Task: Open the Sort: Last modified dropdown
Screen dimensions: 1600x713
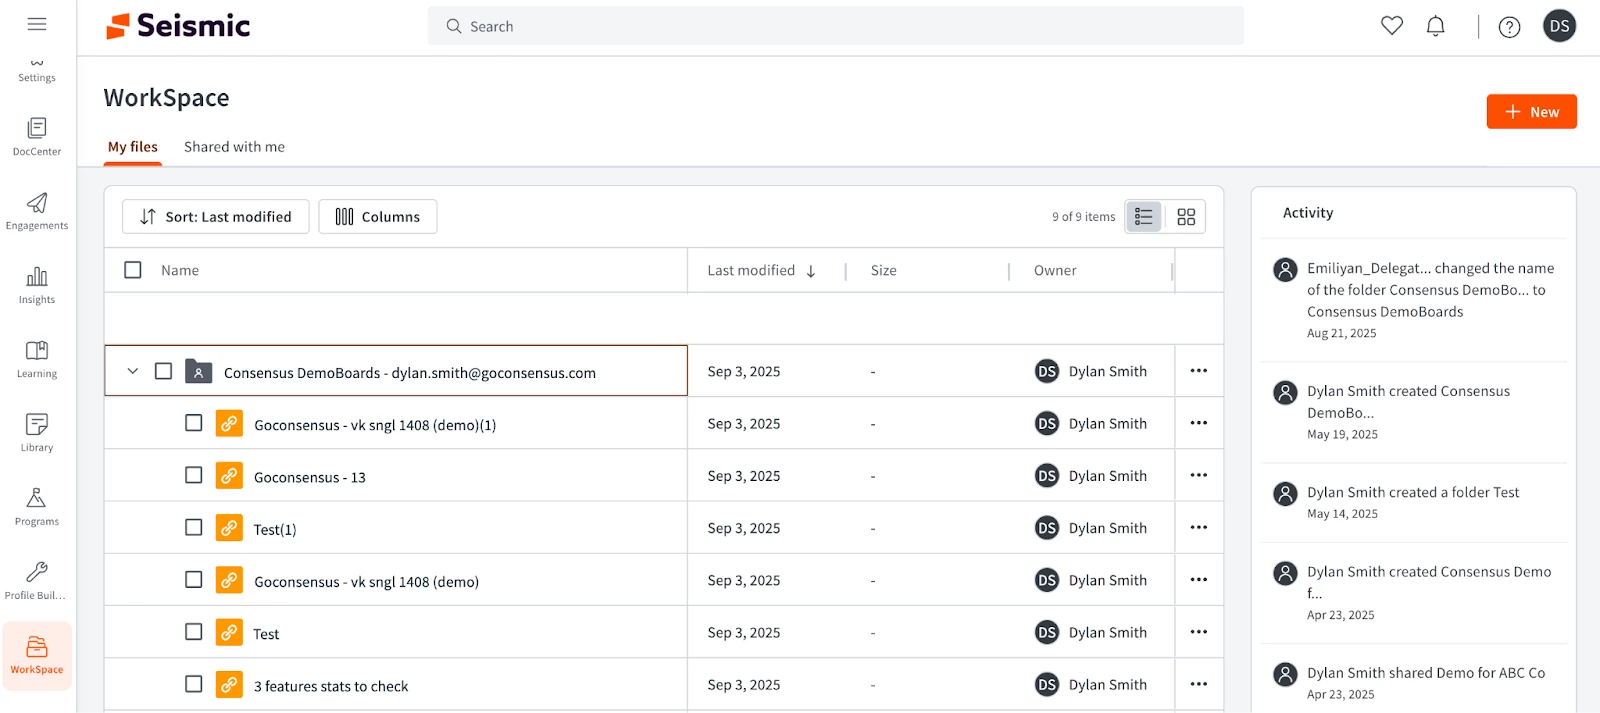Action: (x=216, y=217)
